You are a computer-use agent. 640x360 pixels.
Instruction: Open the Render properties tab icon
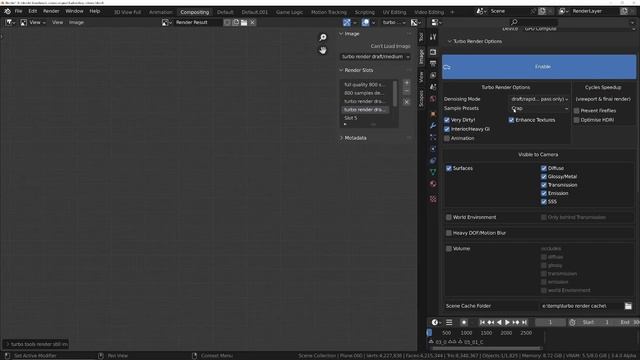pos(433,52)
